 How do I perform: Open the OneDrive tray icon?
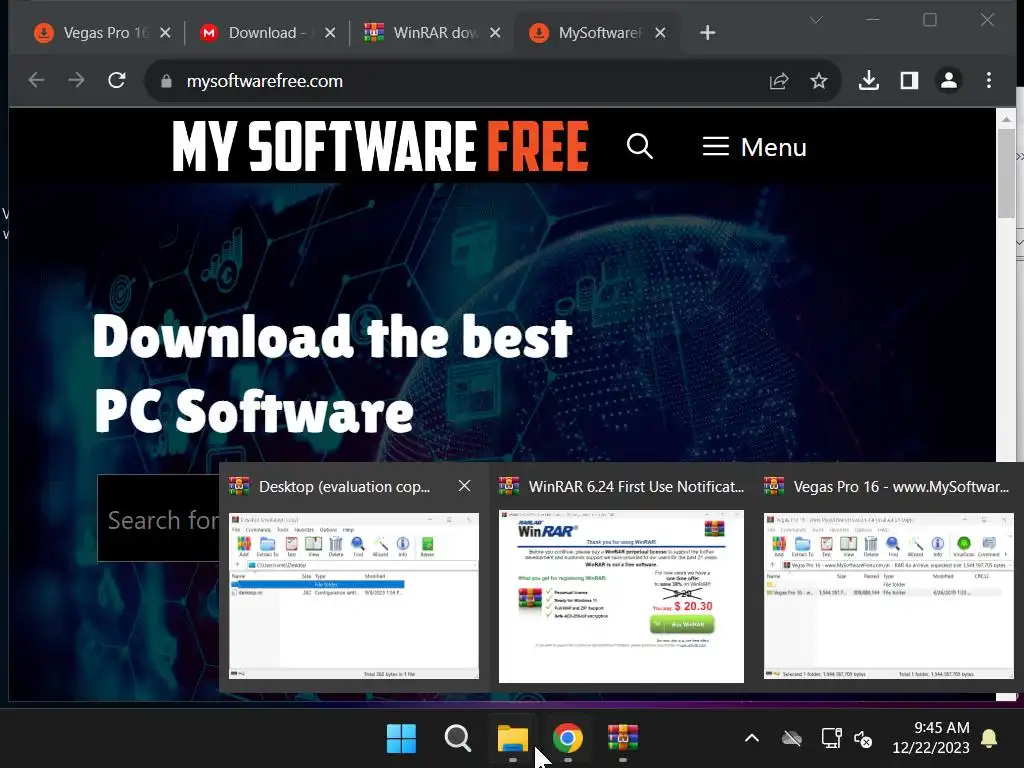pyautogui.click(x=792, y=739)
